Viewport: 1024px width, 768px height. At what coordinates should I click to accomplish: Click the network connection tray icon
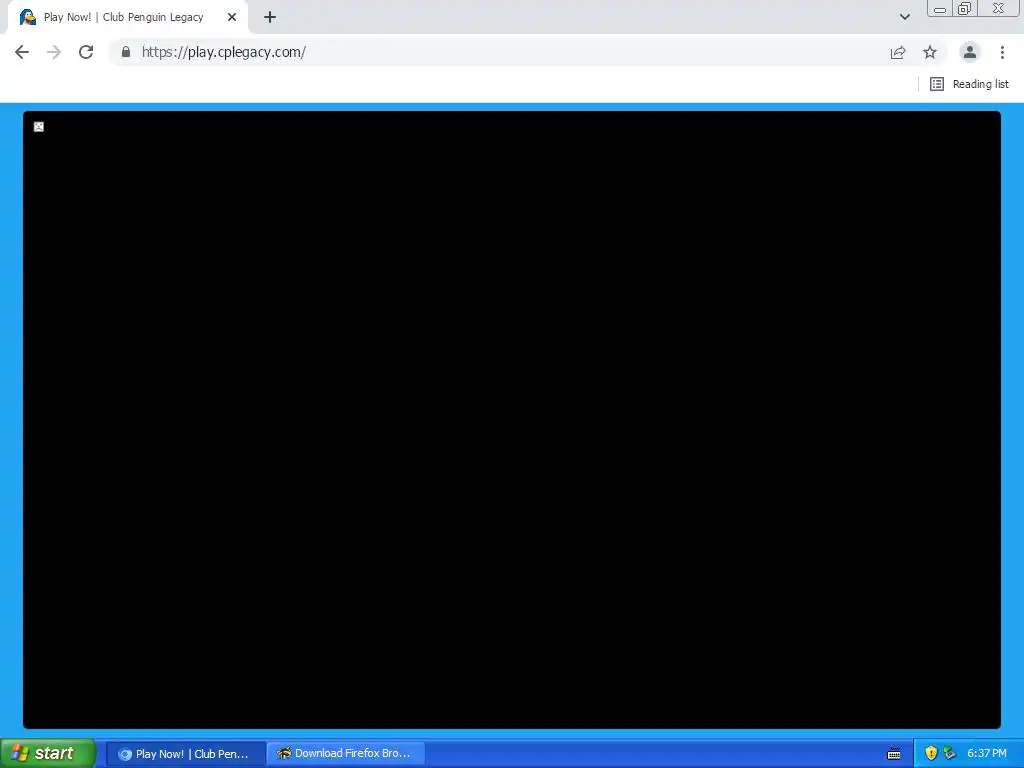coord(950,753)
